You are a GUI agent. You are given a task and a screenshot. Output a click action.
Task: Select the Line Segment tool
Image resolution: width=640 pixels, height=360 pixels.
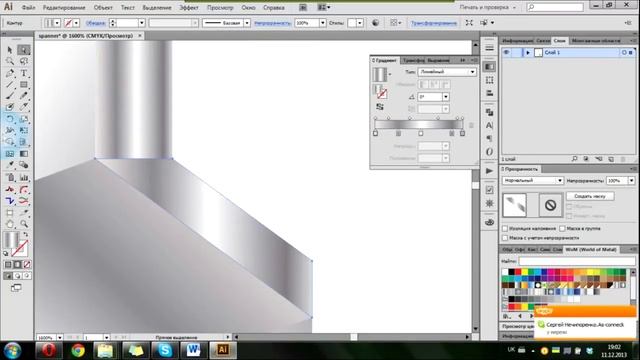(x=10, y=84)
